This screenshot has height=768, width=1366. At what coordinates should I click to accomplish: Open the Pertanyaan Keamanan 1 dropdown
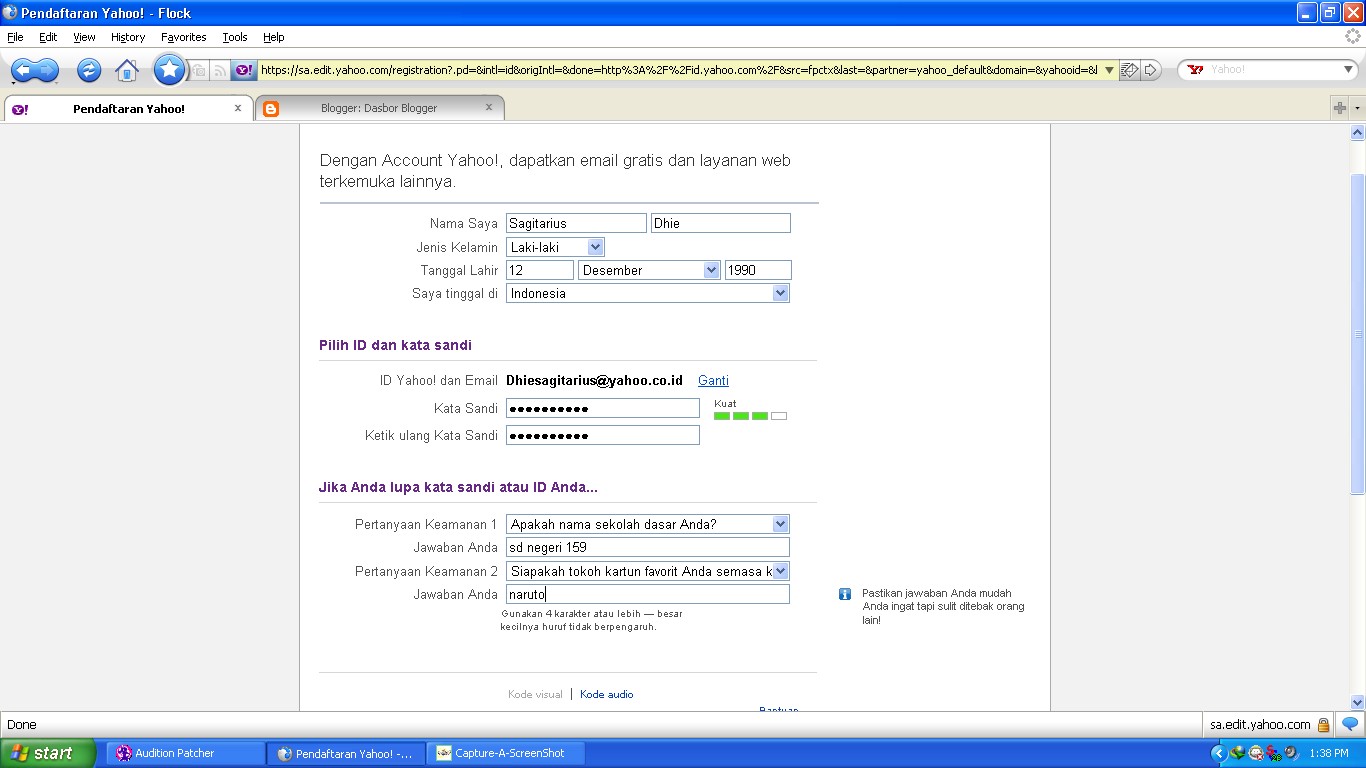coord(648,524)
